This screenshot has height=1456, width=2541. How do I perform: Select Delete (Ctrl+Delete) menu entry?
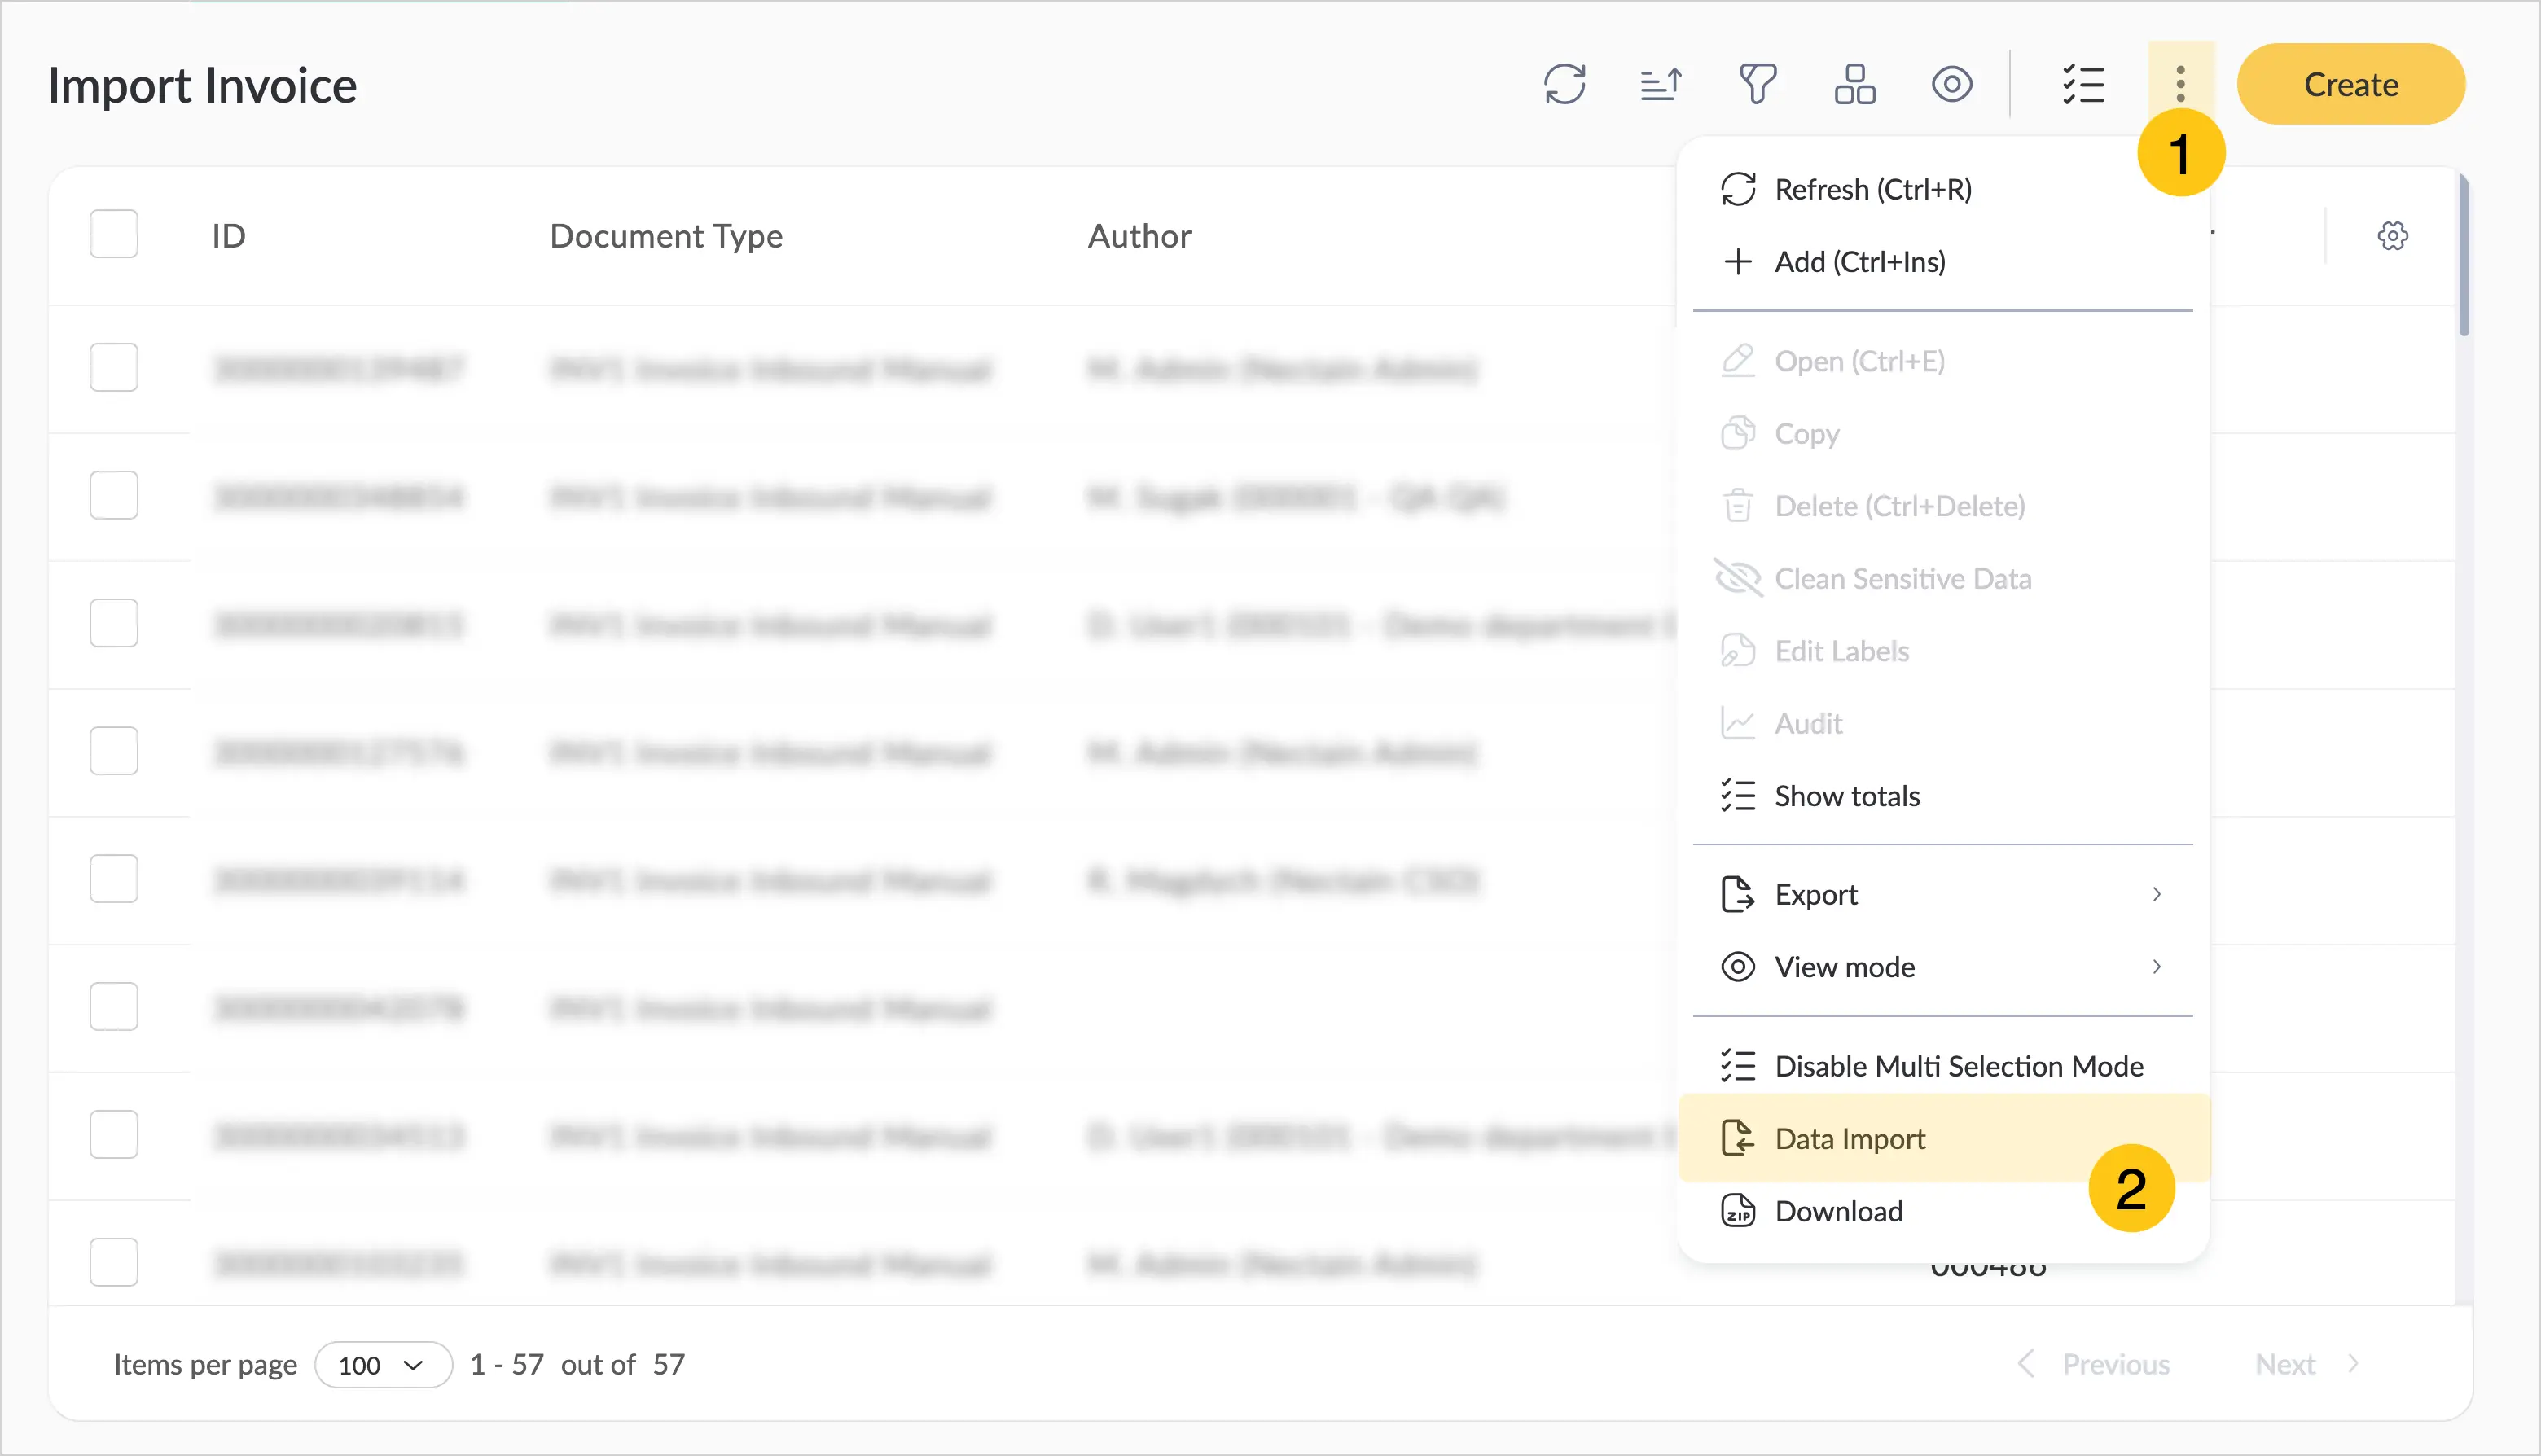(x=1942, y=506)
